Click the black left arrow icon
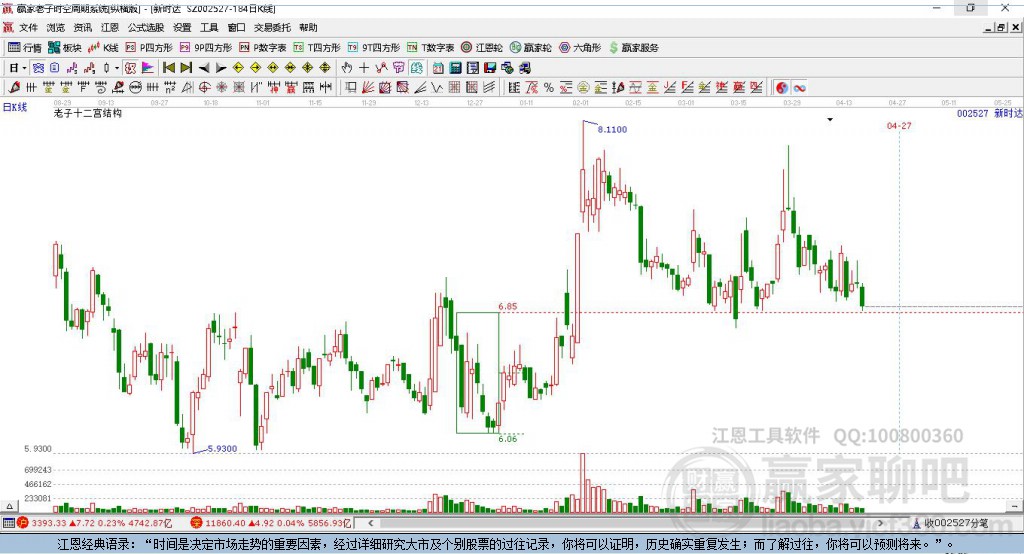 (x=204, y=68)
